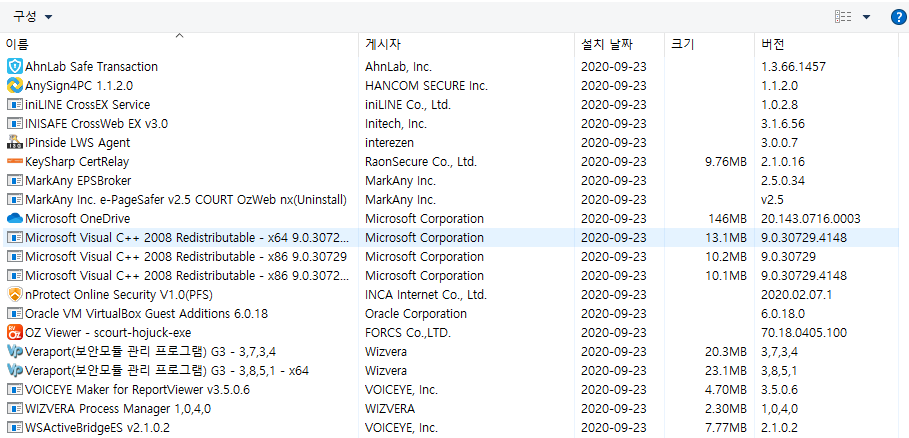Select the AnySign4PC 1.1.2.0 entry
The image size is (909, 438).
pyautogui.click(x=451, y=86)
